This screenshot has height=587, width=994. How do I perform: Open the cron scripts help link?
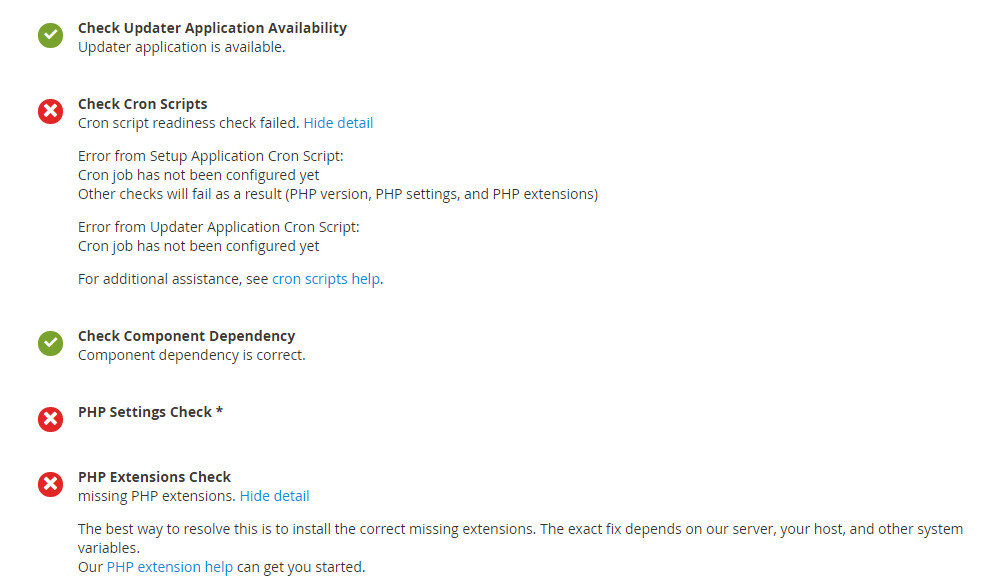point(325,279)
